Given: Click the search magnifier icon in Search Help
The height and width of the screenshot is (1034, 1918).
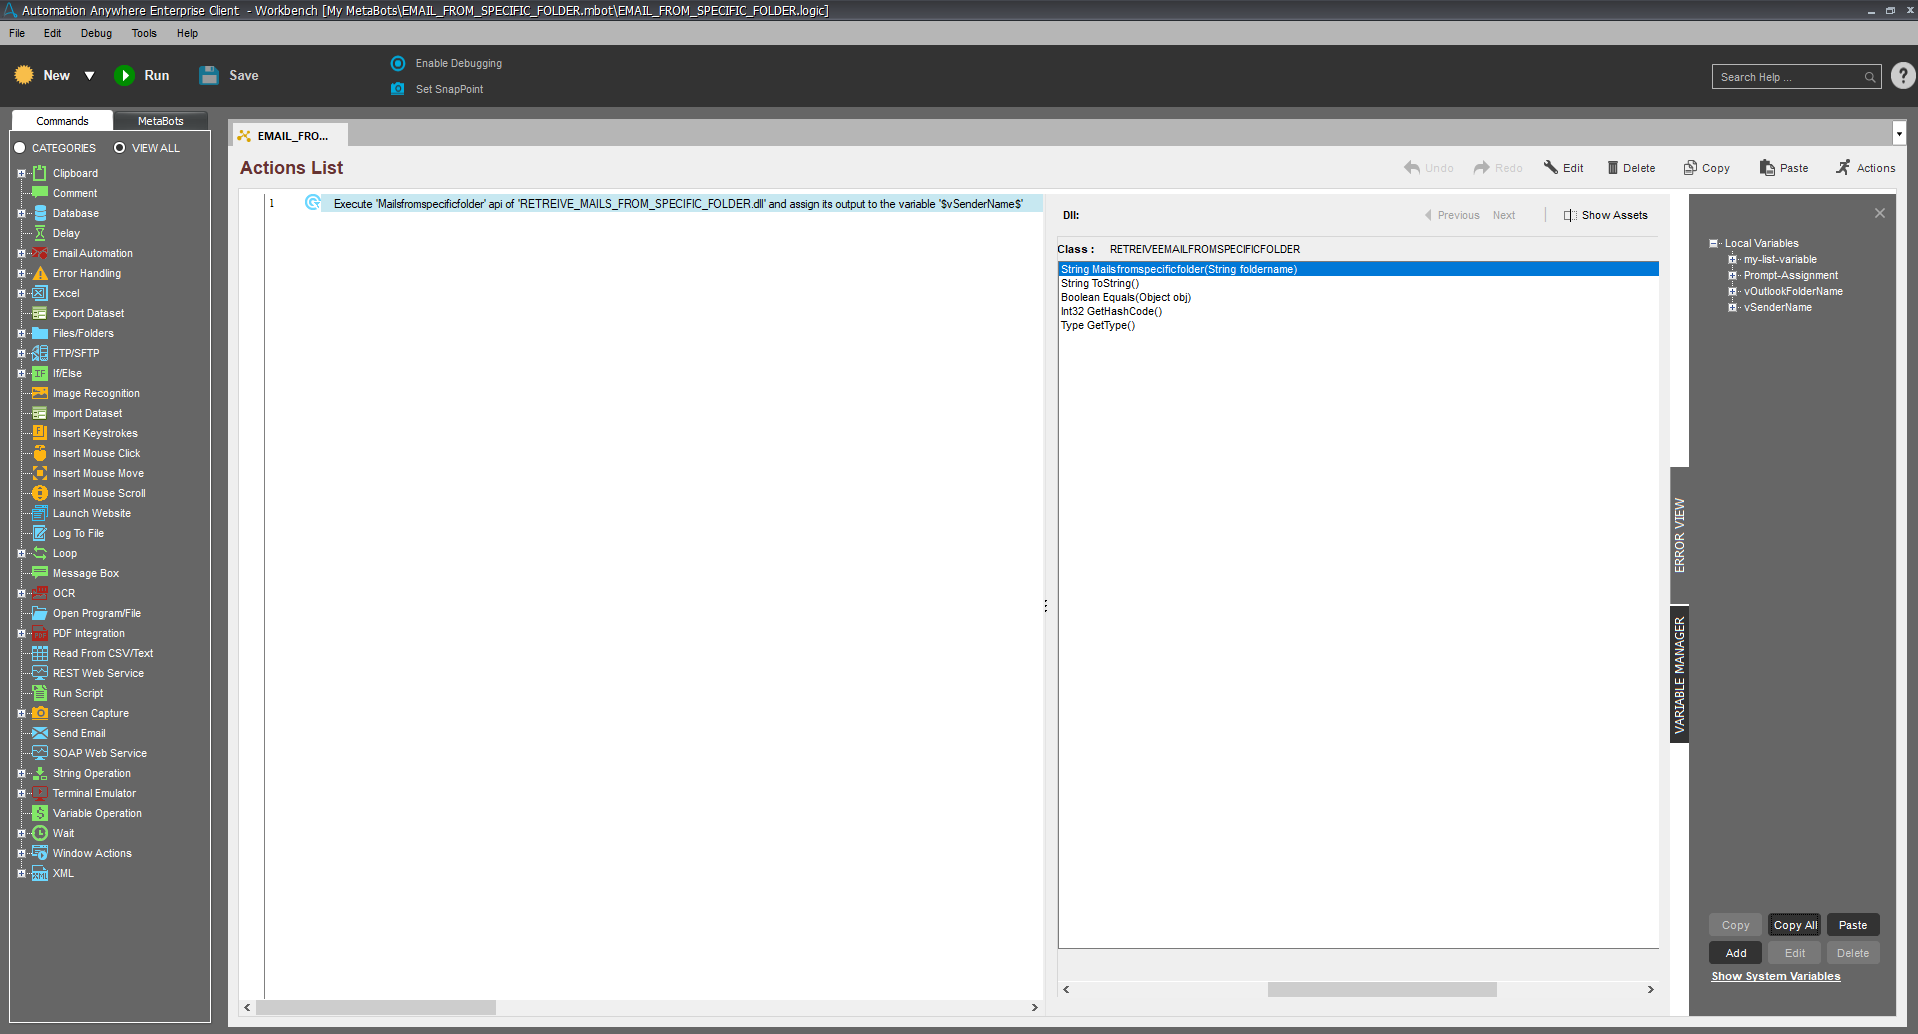Looking at the screenshot, I should (x=1870, y=77).
